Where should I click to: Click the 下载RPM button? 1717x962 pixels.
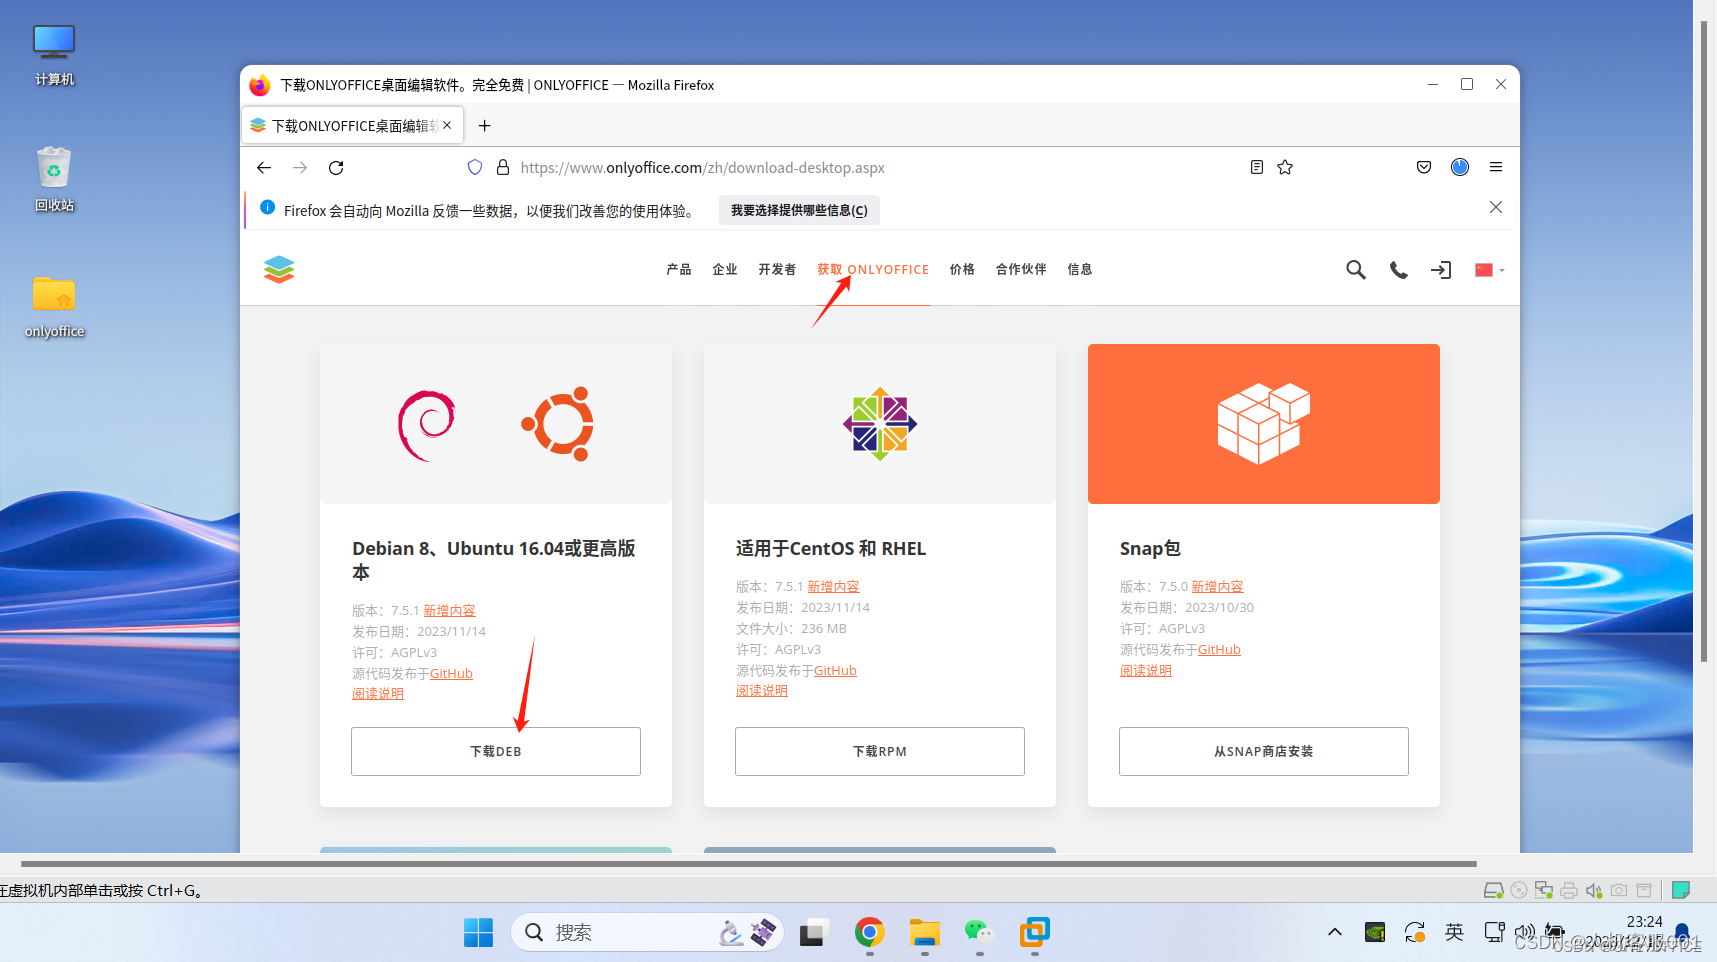click(880, 751)
